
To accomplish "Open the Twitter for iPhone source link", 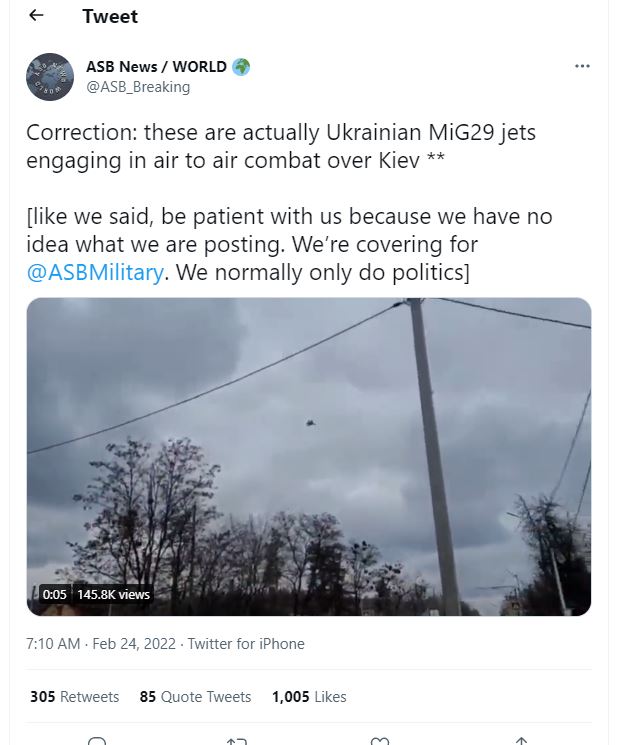I will click(x=246, y=644).
